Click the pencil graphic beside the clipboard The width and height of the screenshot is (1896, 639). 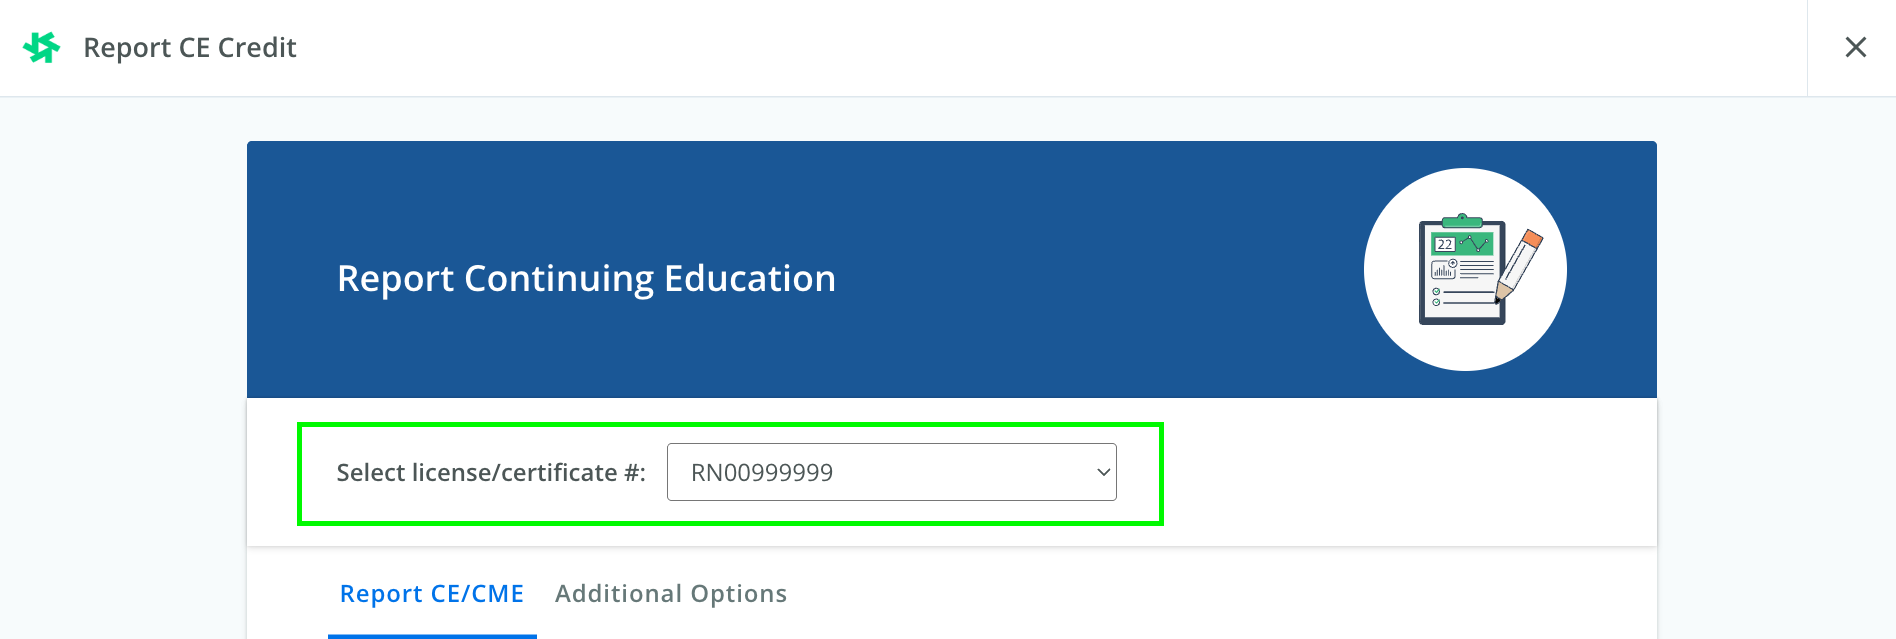click(1520, 265)
